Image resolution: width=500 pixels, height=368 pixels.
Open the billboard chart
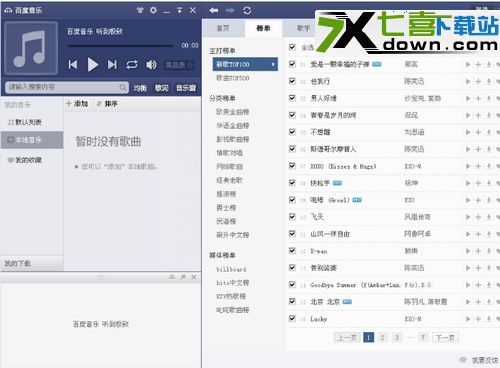pos(232,269)
